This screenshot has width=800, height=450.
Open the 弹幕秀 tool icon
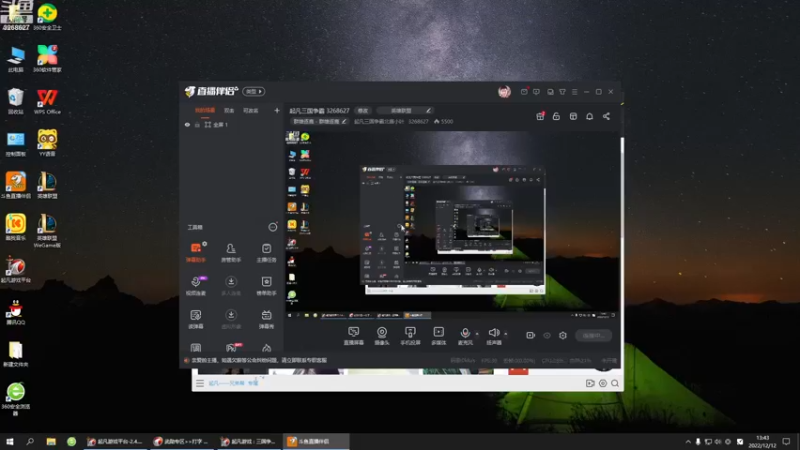(266, 319)
